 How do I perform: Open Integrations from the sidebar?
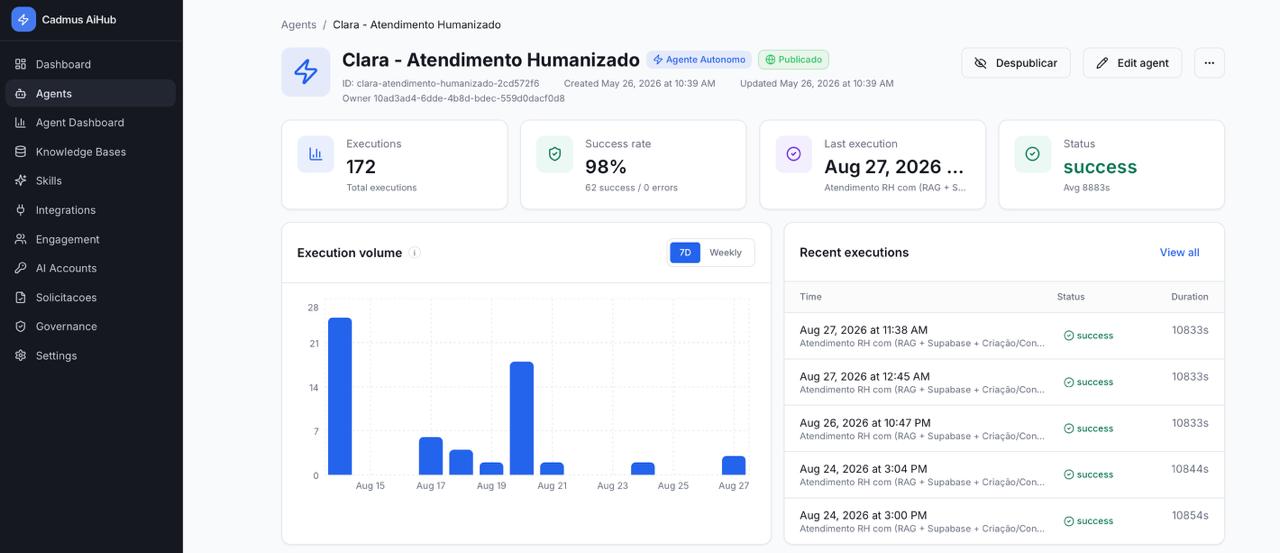click(x=91, y=210)
